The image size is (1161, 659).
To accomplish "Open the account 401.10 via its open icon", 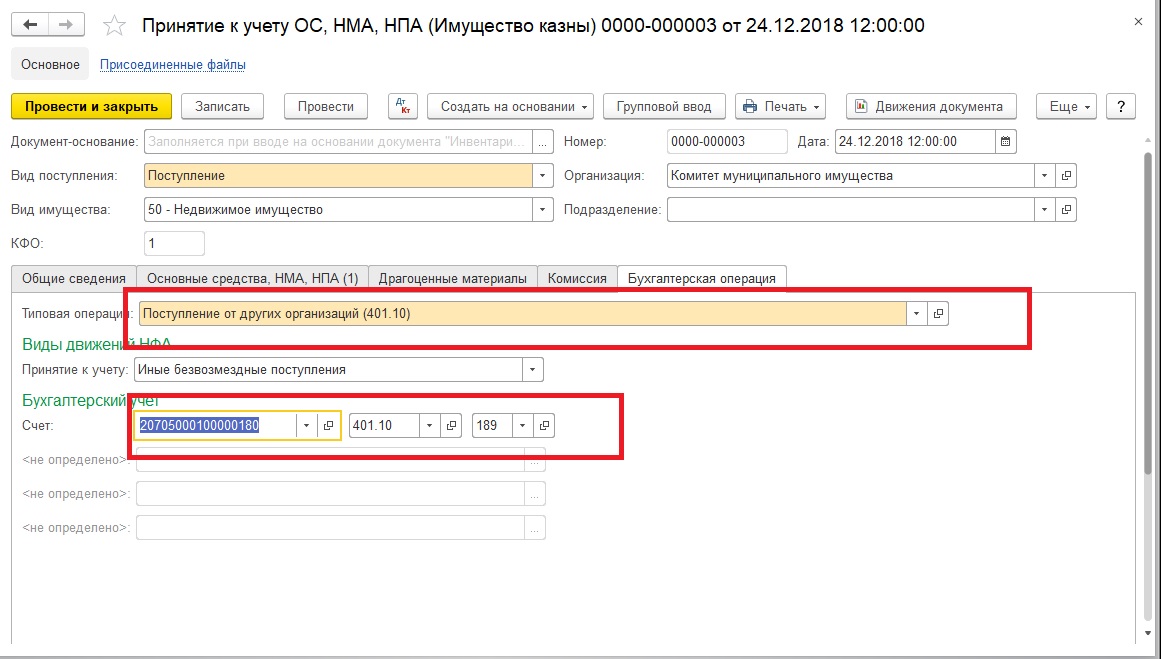I will pyautogui.click(x=451, y=426).
